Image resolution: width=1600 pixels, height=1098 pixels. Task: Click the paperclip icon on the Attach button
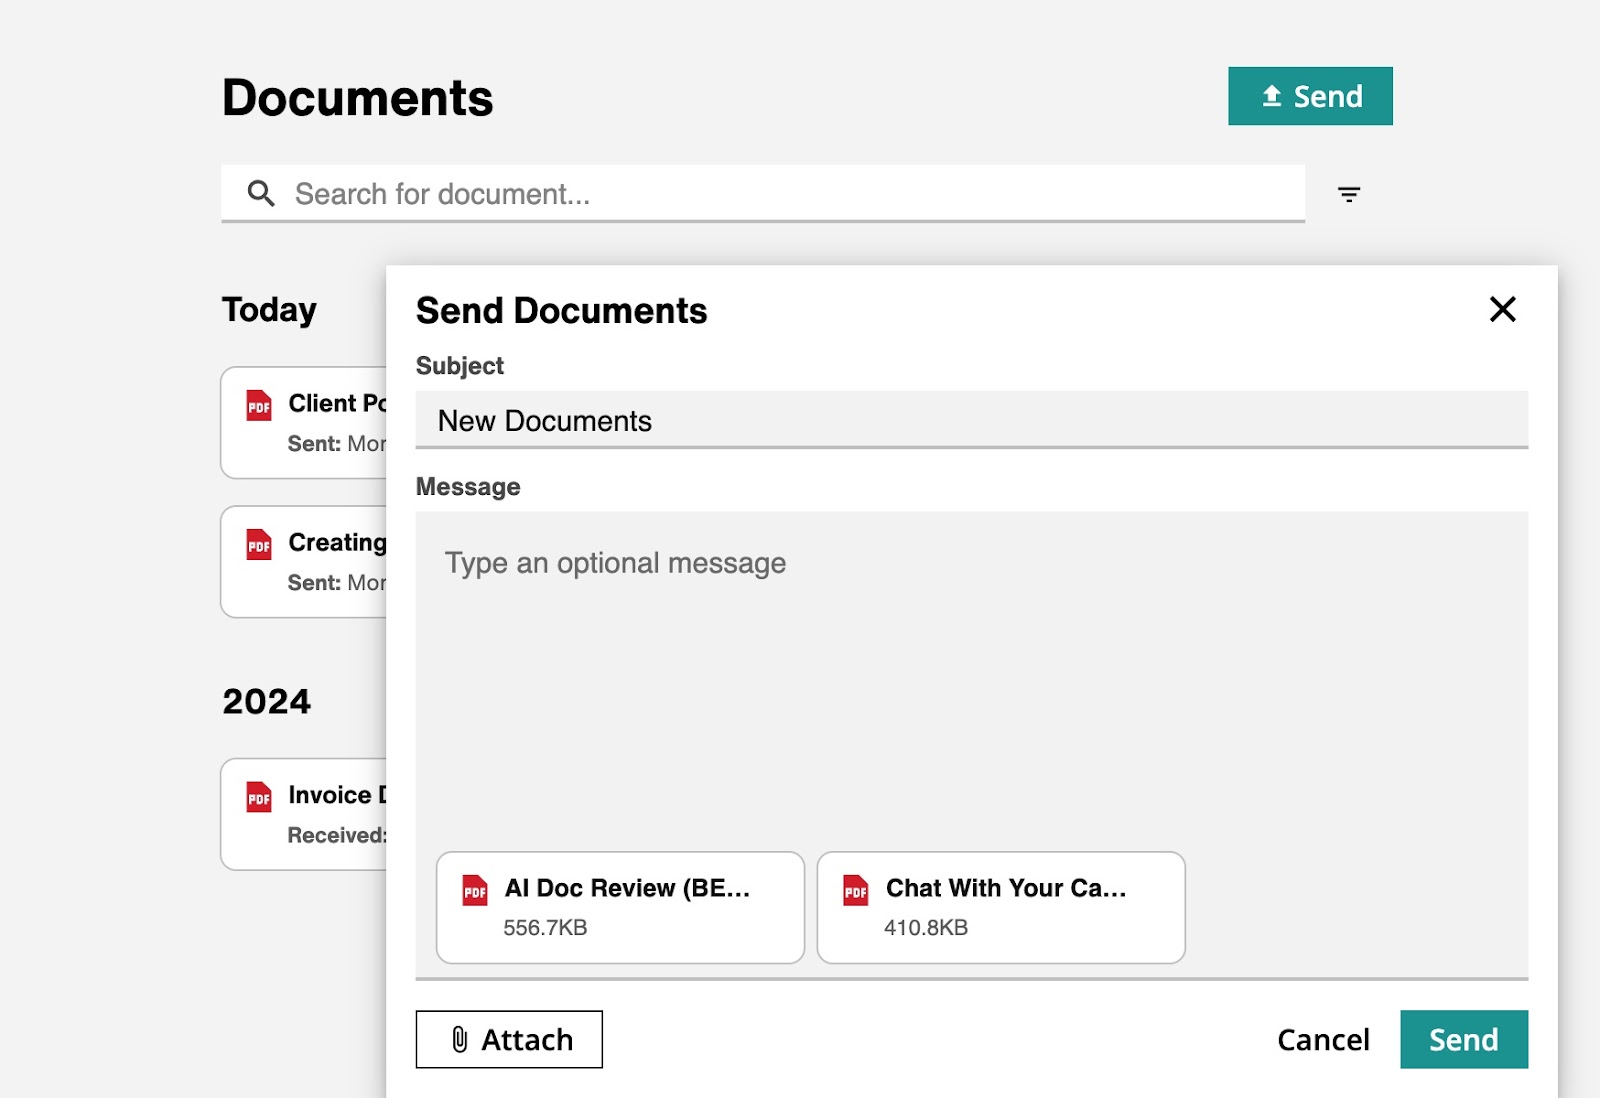point(459,1040)
